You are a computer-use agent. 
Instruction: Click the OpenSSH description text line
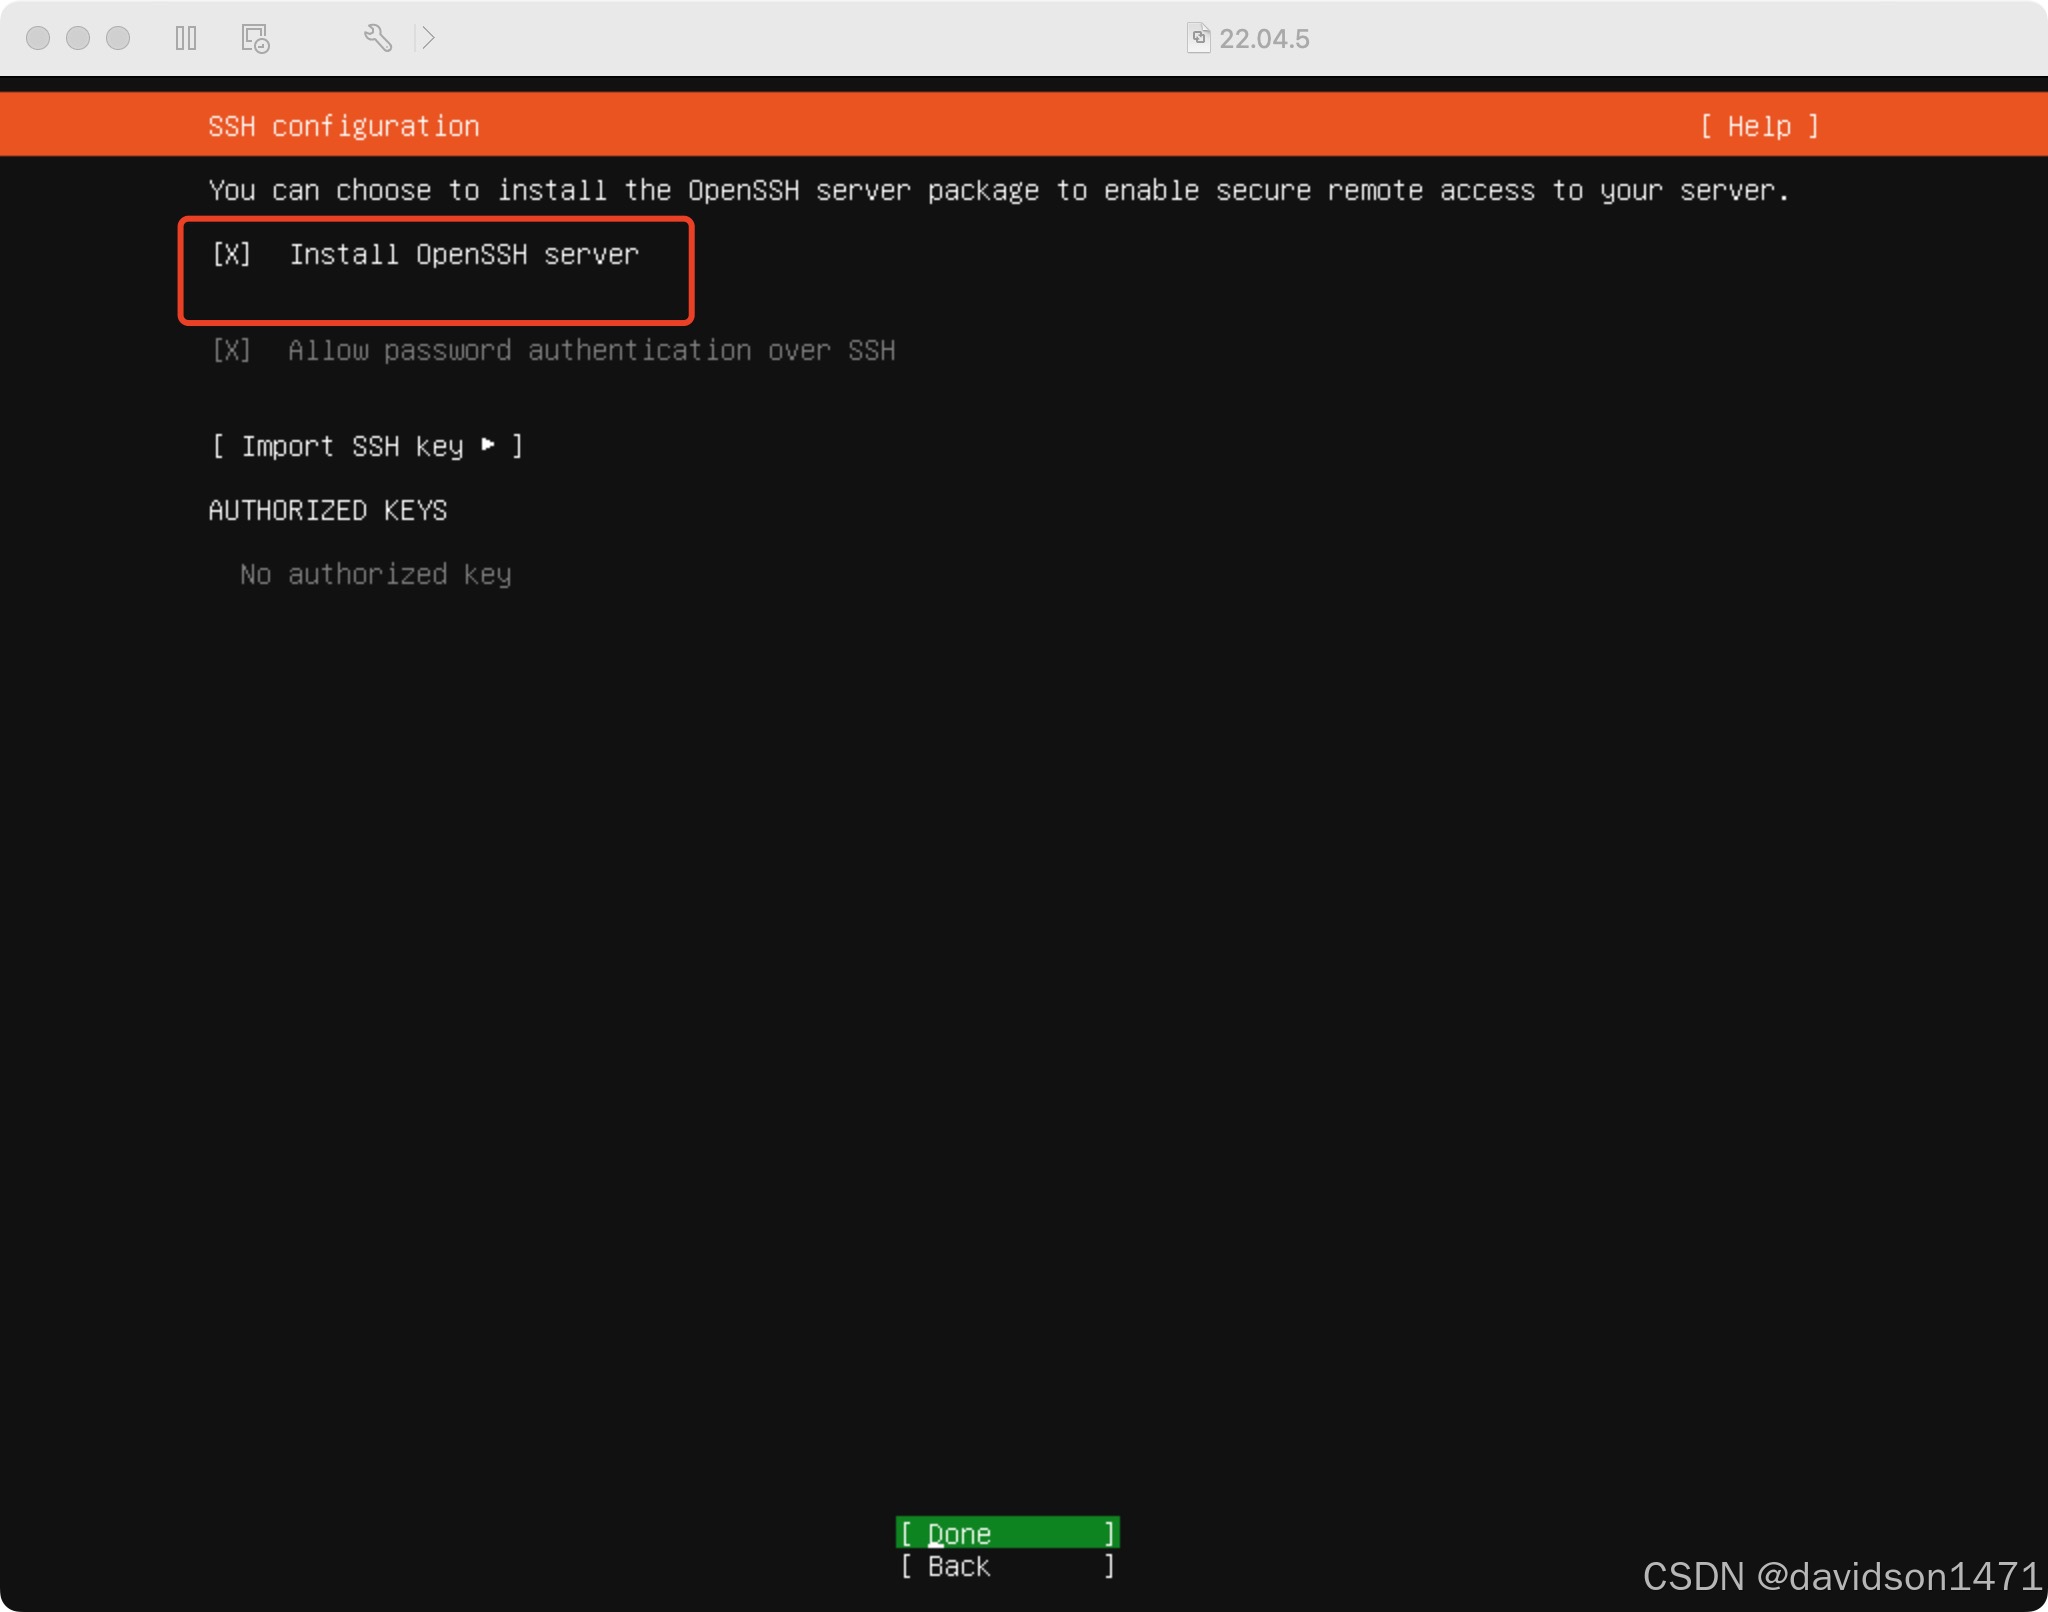998,190
